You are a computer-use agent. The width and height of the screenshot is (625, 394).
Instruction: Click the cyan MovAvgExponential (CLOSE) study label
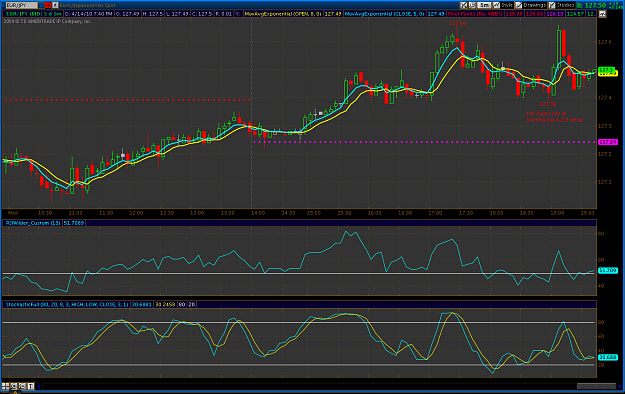tap(385, 14)
